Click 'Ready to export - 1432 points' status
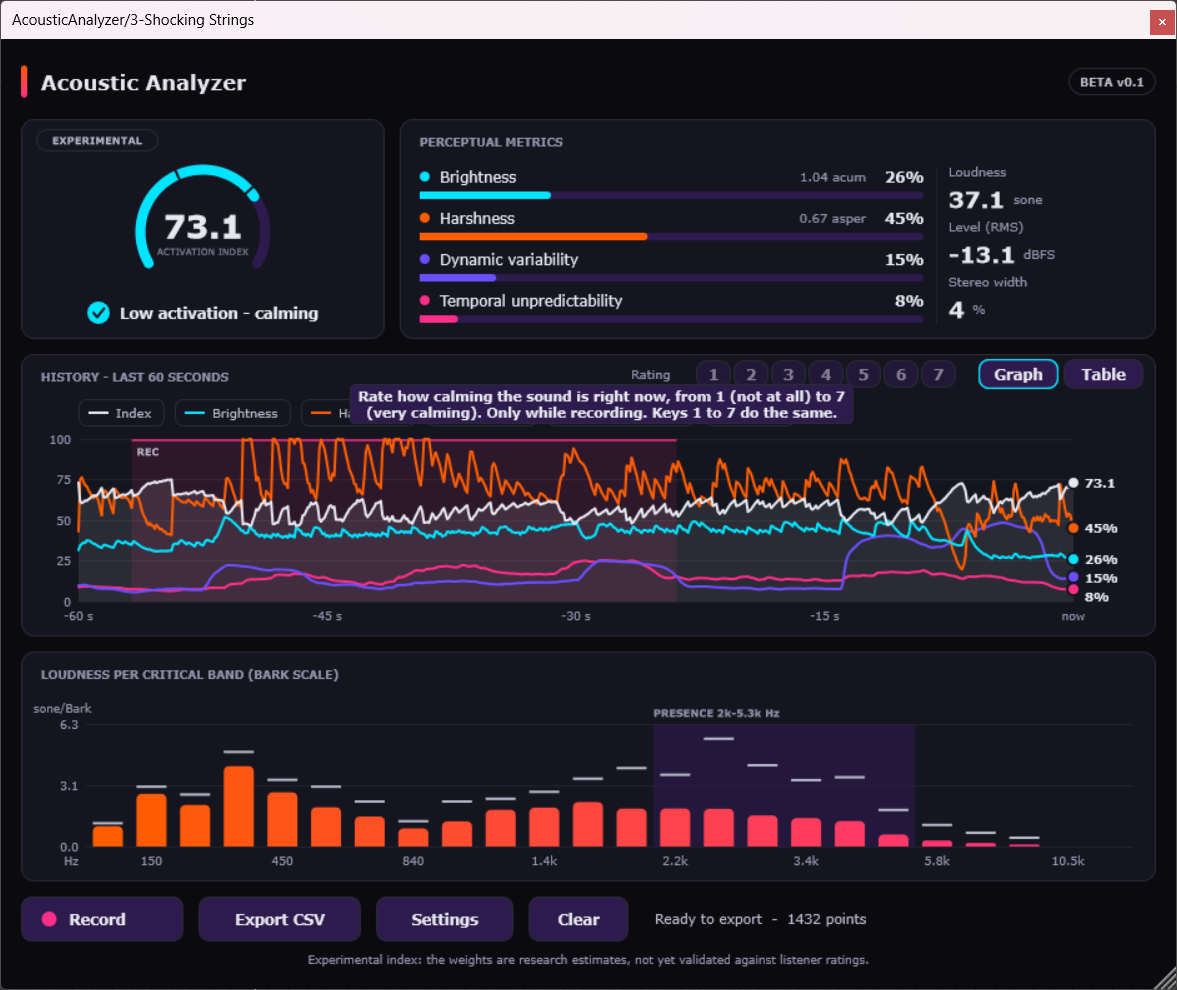The width and height of the screenshot is (1177, 990). click(760, 919)
